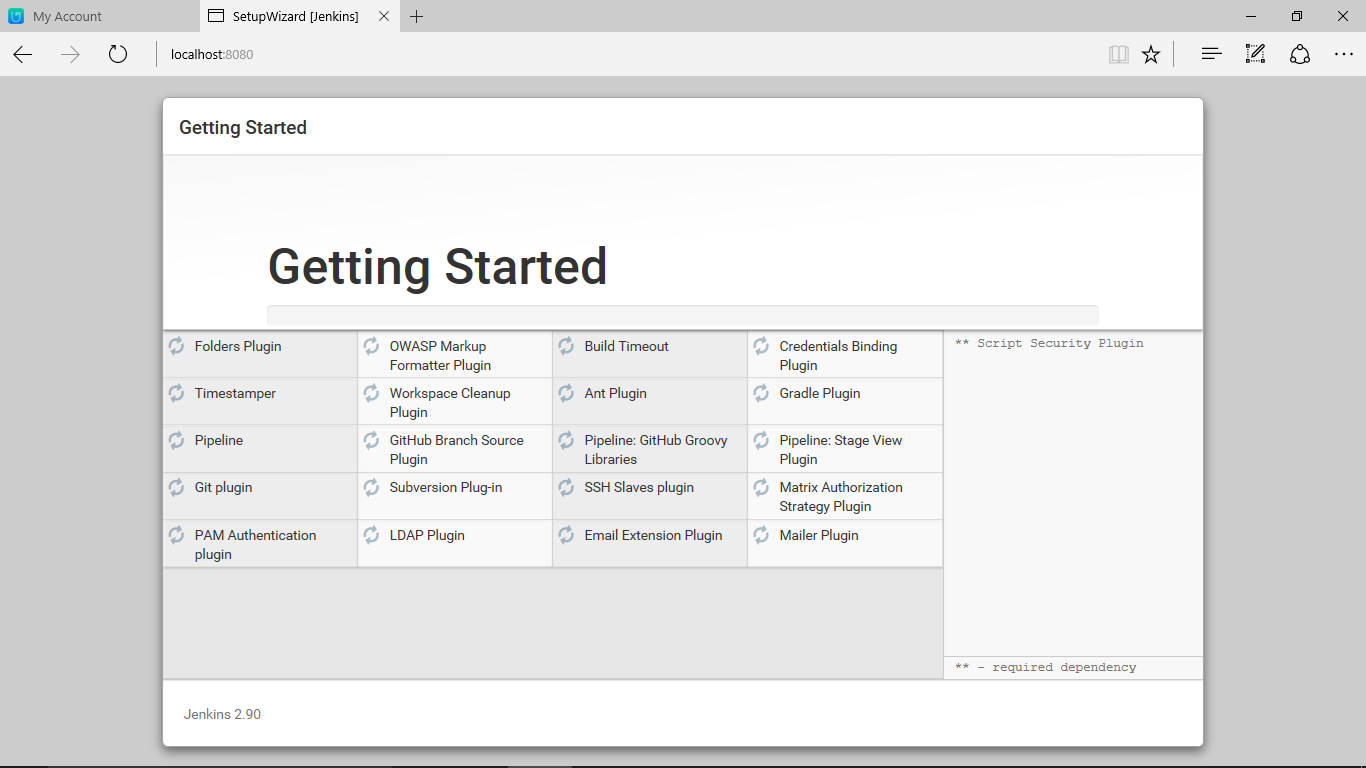The width and height of the screenshot is (1366, 768).
Task: Click the spinner beside Mailer Plugin
Action: [761, 535]
